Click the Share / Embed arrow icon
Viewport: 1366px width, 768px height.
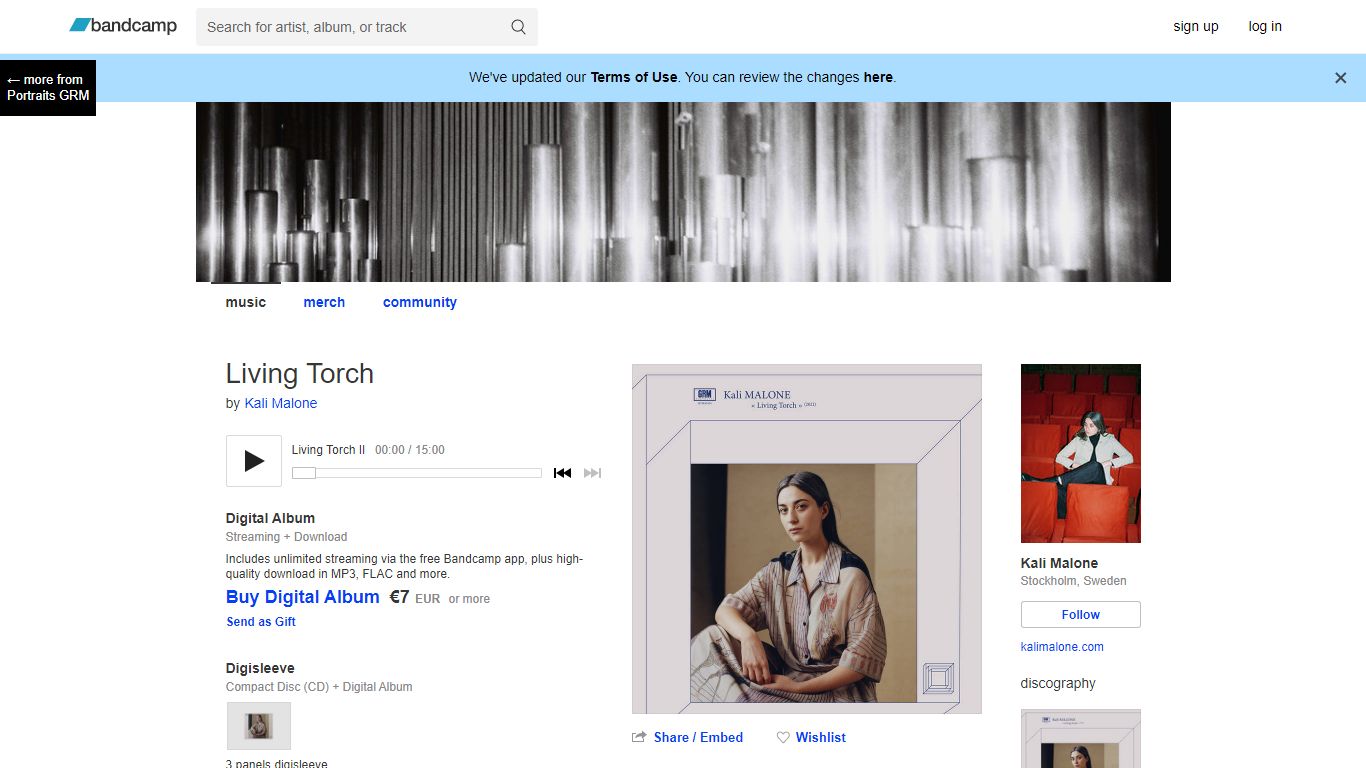tap(639, 737)
